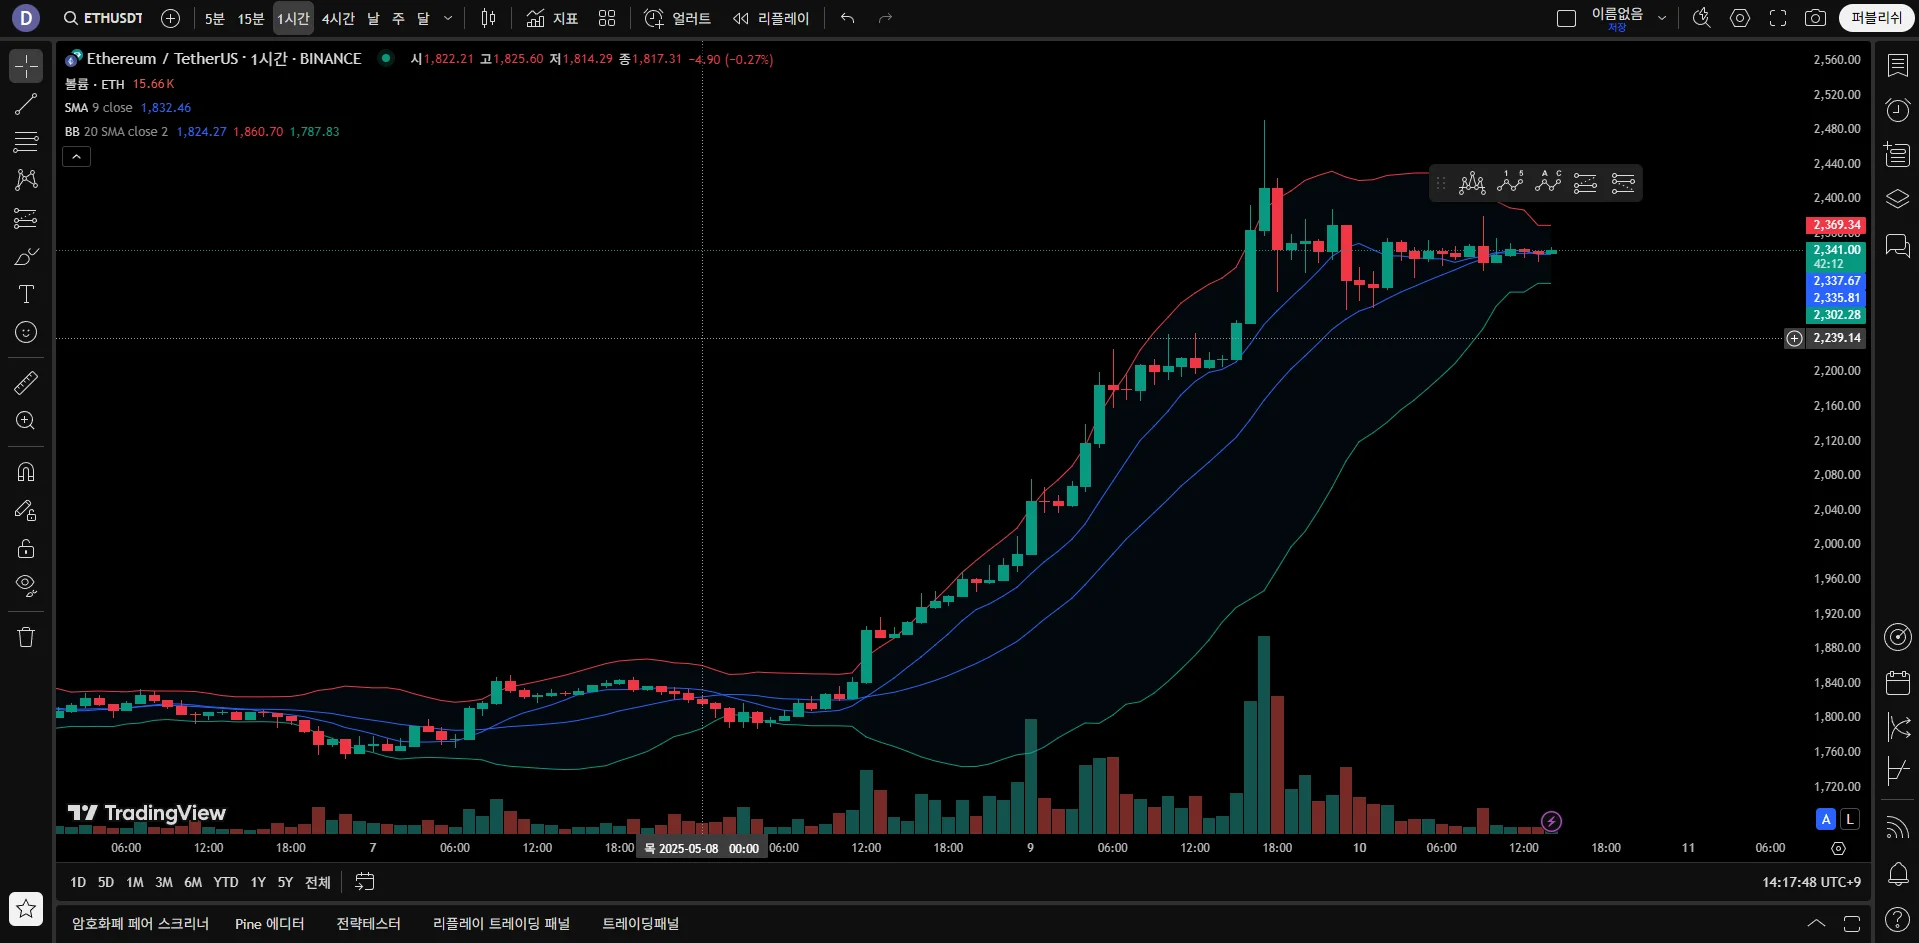
Task: Toggle hide all drawings eye icon
Action: coord(26,585)
